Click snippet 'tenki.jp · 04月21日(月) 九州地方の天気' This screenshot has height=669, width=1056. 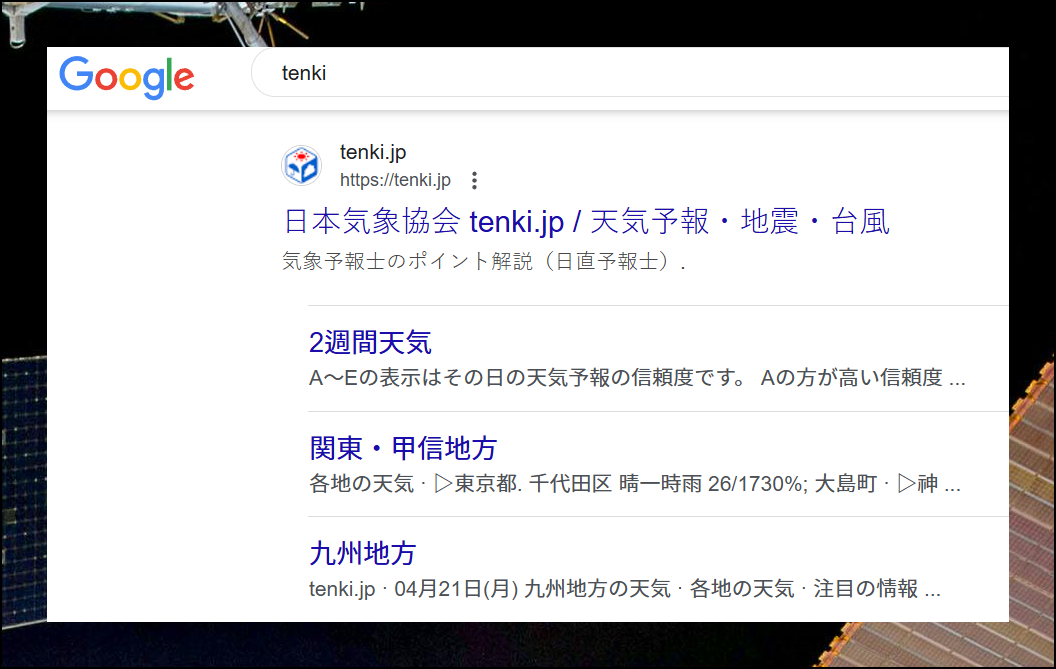pos(490,589)
